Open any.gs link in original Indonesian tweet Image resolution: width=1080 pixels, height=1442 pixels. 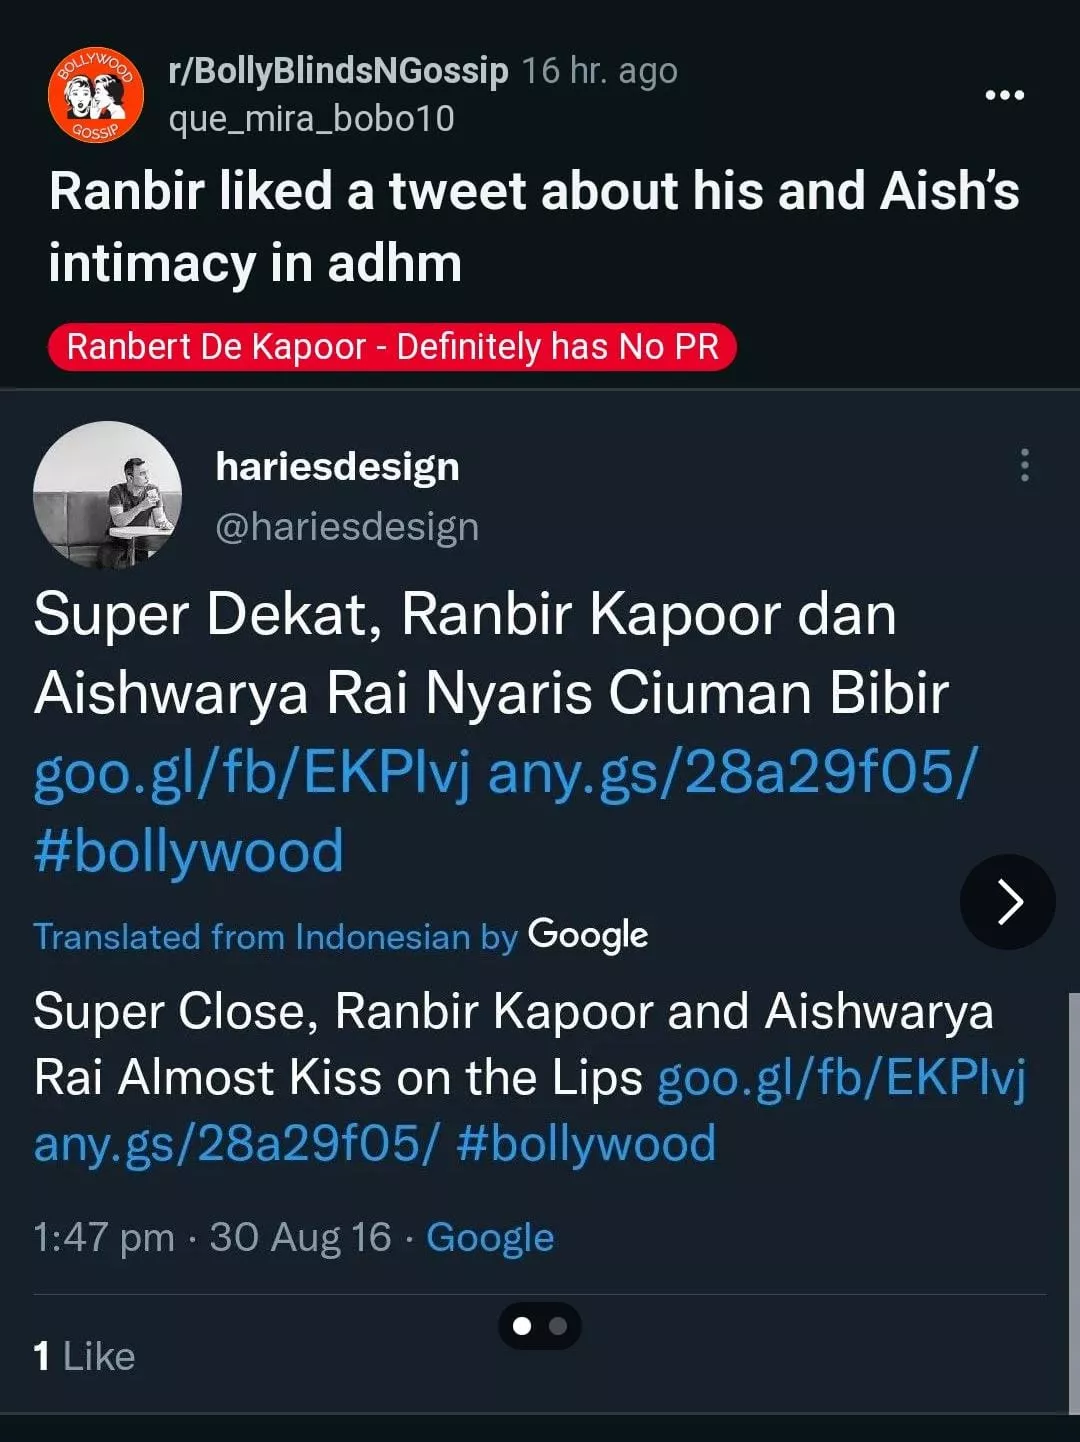[x=731, y=773]
